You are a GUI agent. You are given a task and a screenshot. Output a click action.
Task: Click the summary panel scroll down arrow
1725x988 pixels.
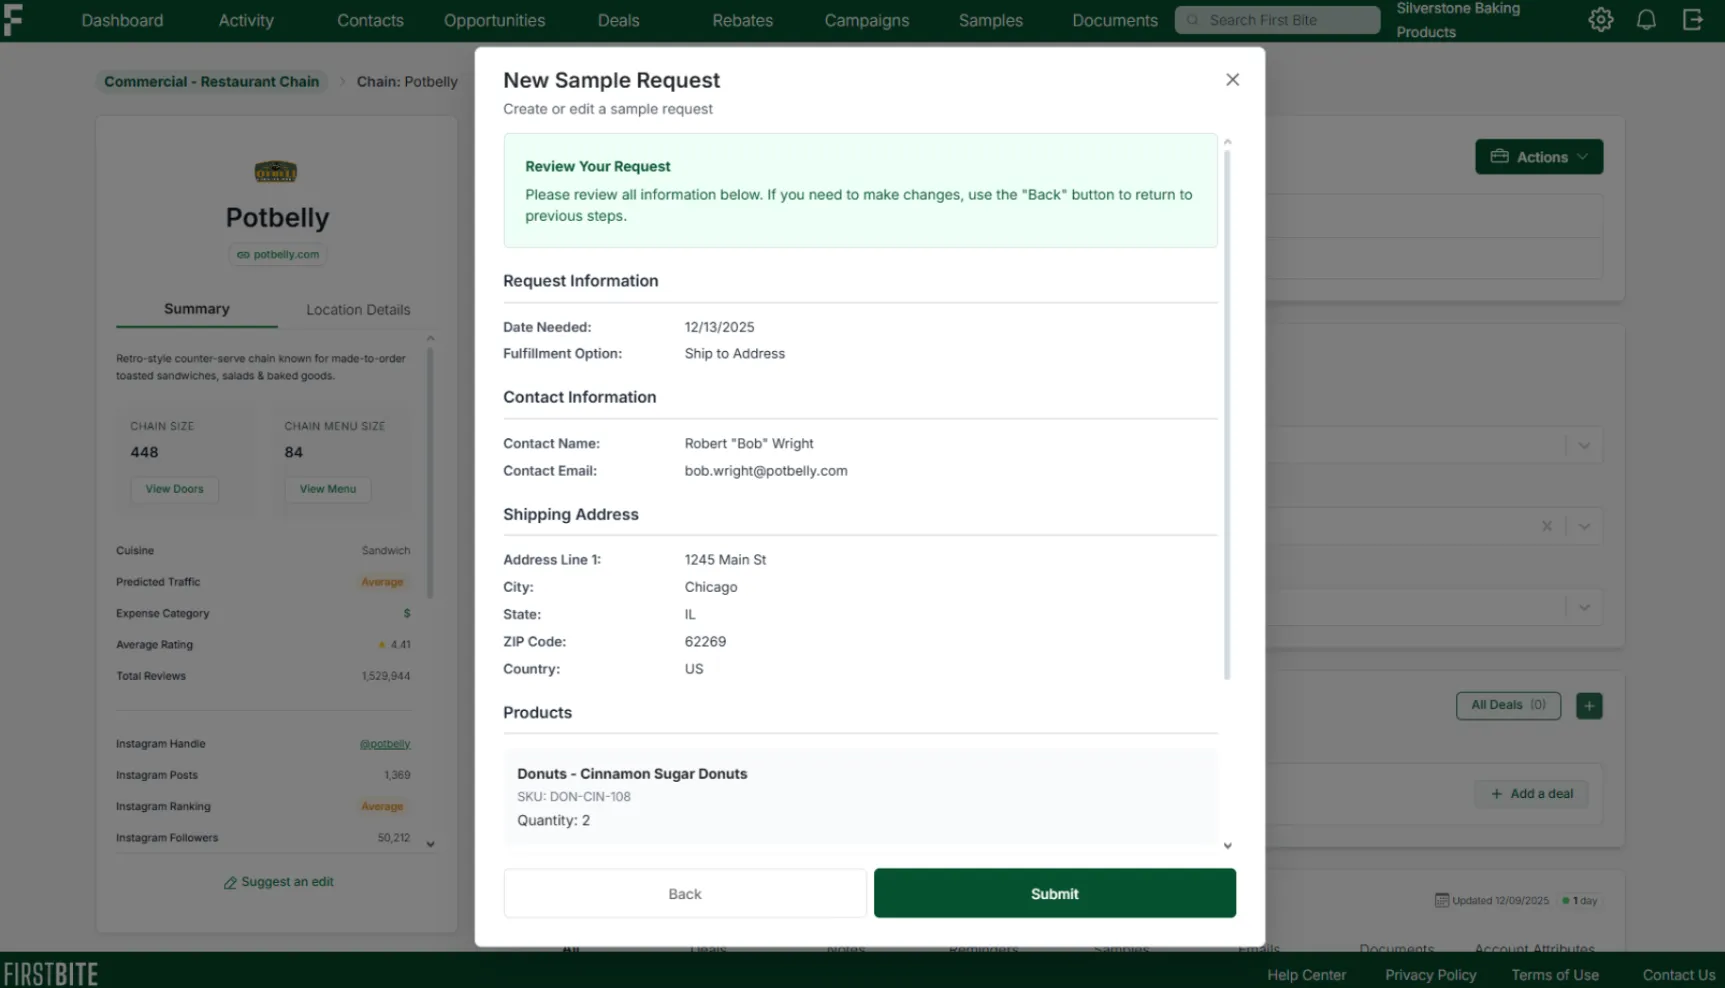coord(430,844)
